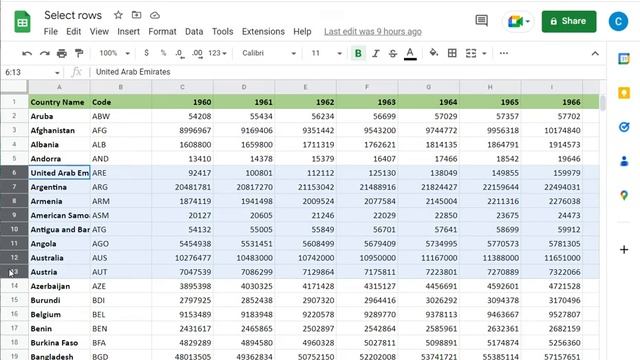
Task: Format as currency with dollar icon
Action: 146,53
